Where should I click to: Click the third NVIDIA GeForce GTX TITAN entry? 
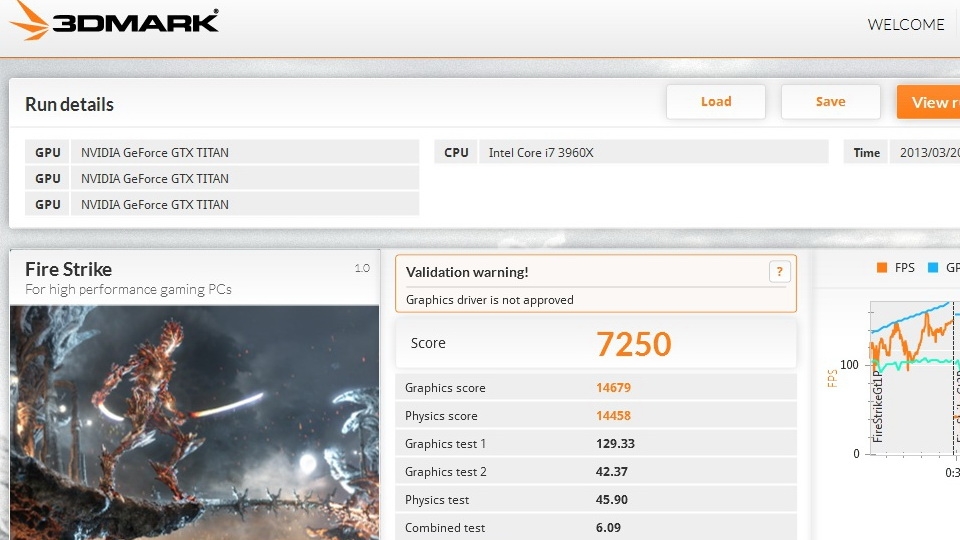pyautogui.click(x=245, y=204)
